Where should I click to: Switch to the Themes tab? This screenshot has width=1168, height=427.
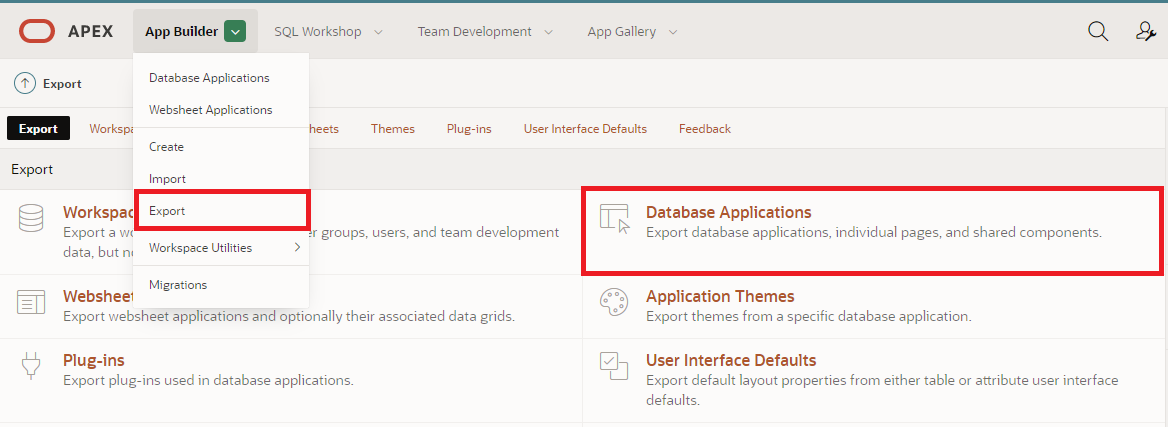point(393,129)
